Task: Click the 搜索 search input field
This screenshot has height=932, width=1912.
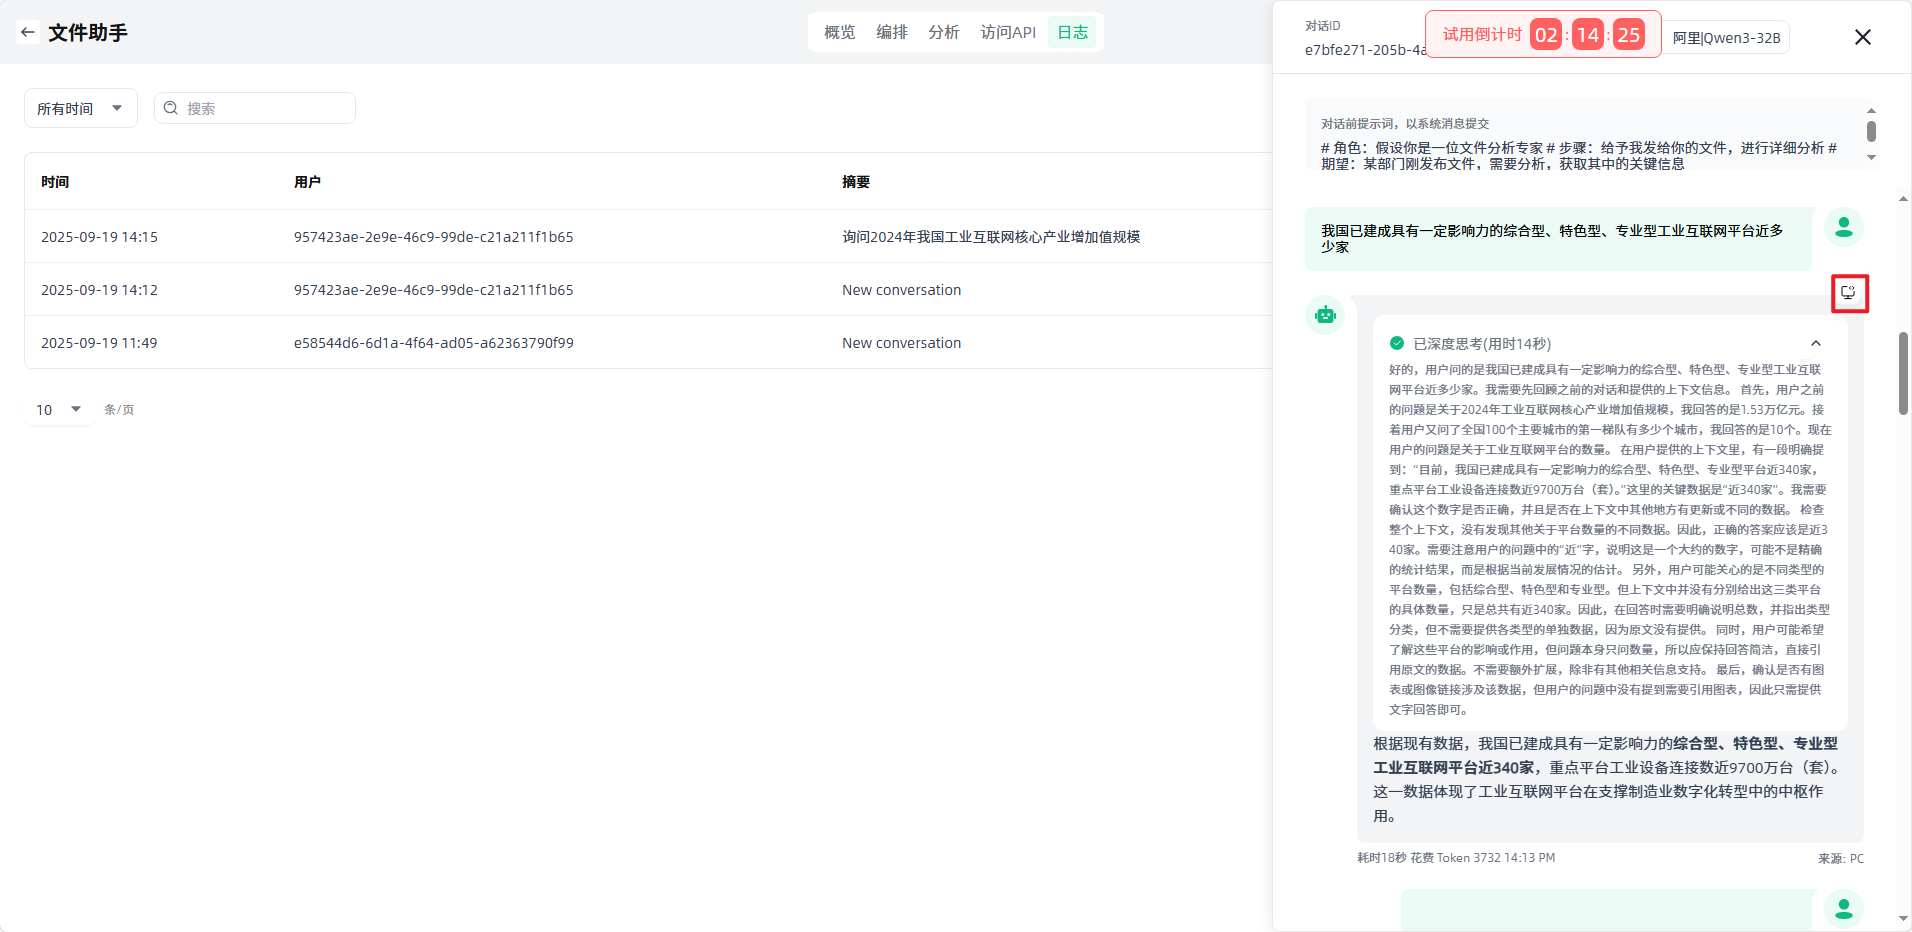Action: pyautogui.click(x=265, y=108)
